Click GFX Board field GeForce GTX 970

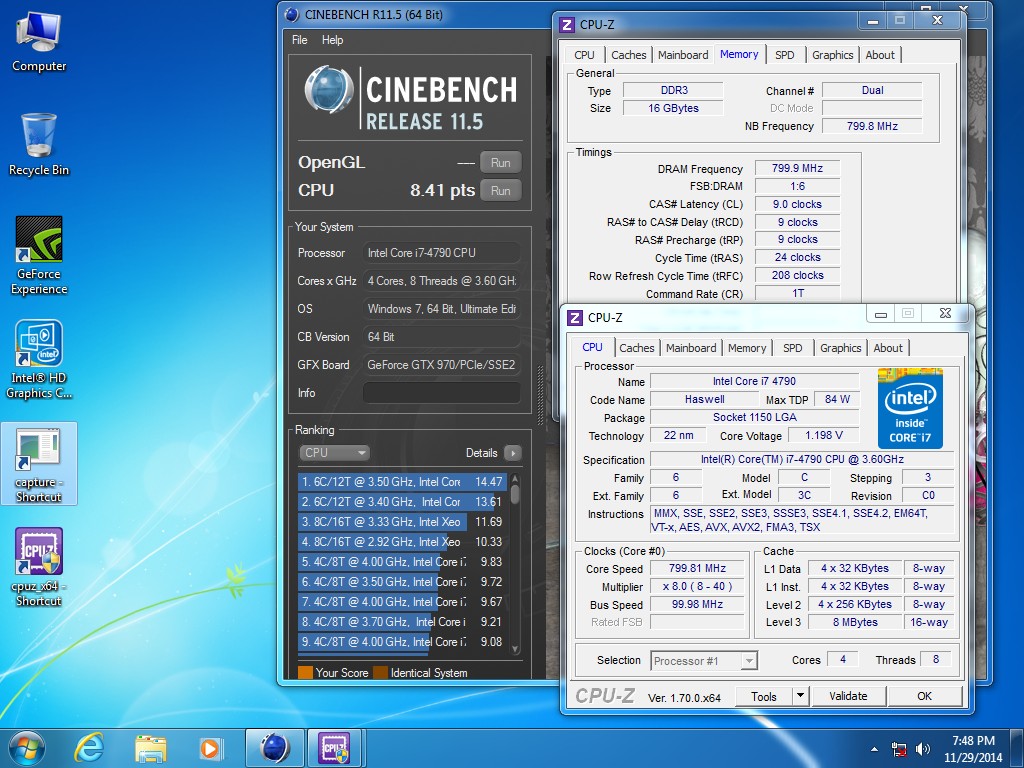tap(441, 365)
